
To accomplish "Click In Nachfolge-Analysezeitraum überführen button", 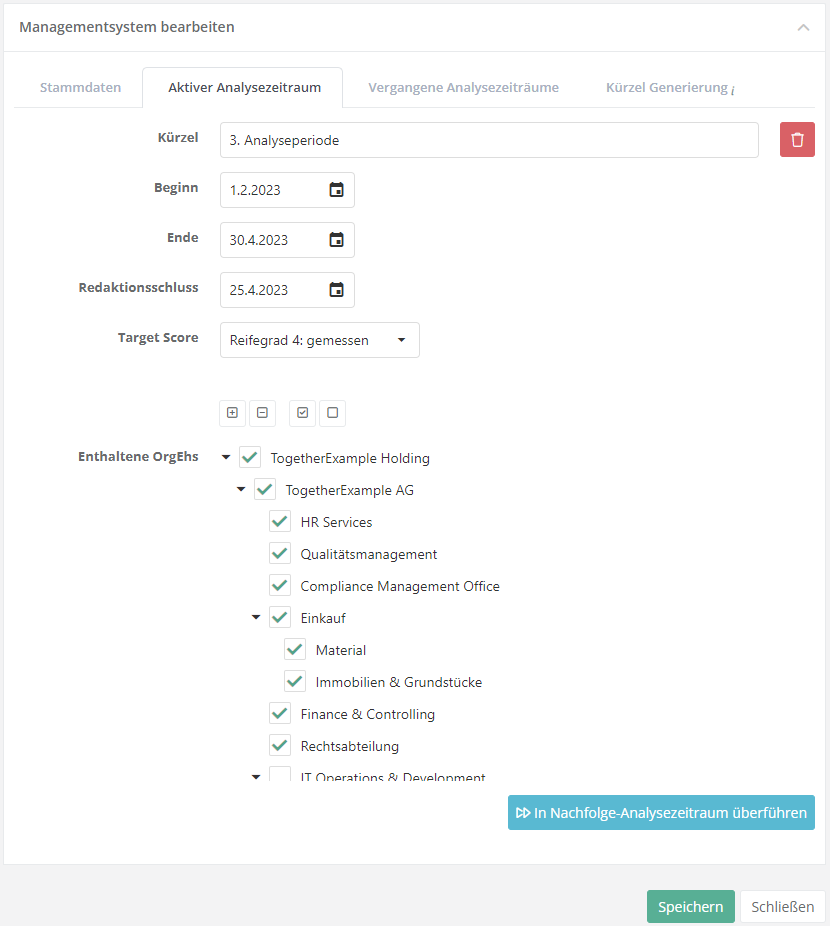I will pyautogui.click(x=661, y=813).
